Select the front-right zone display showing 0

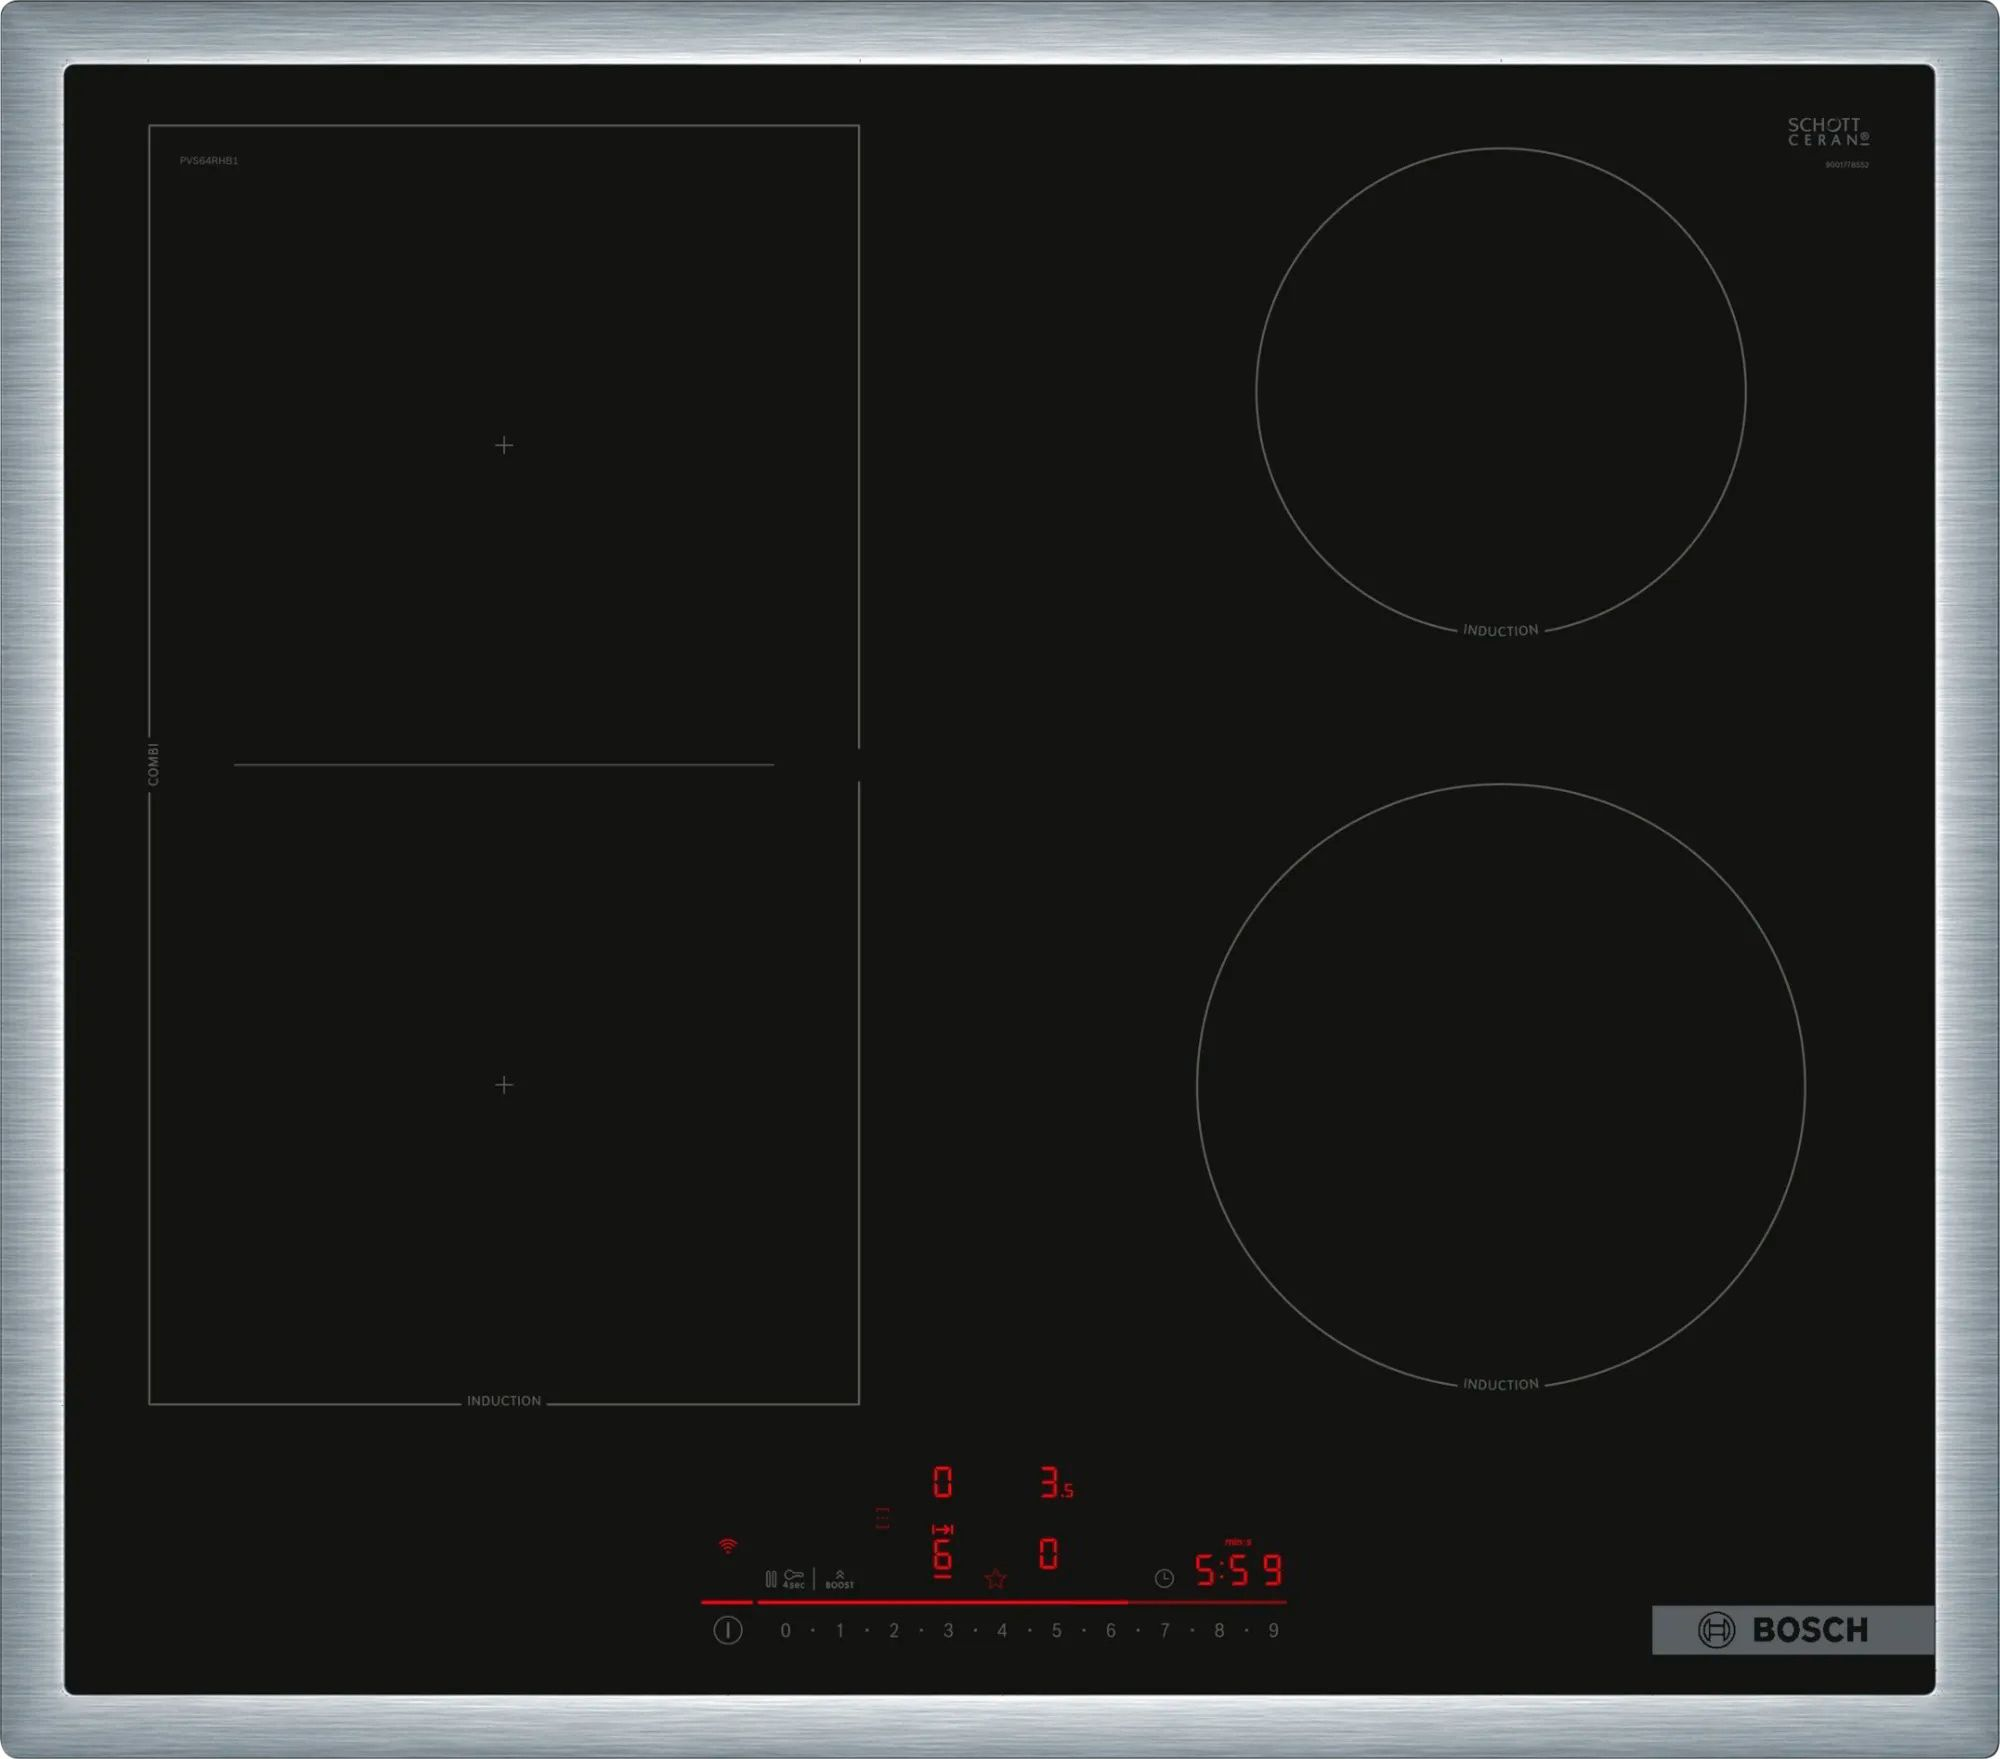1048,1553
